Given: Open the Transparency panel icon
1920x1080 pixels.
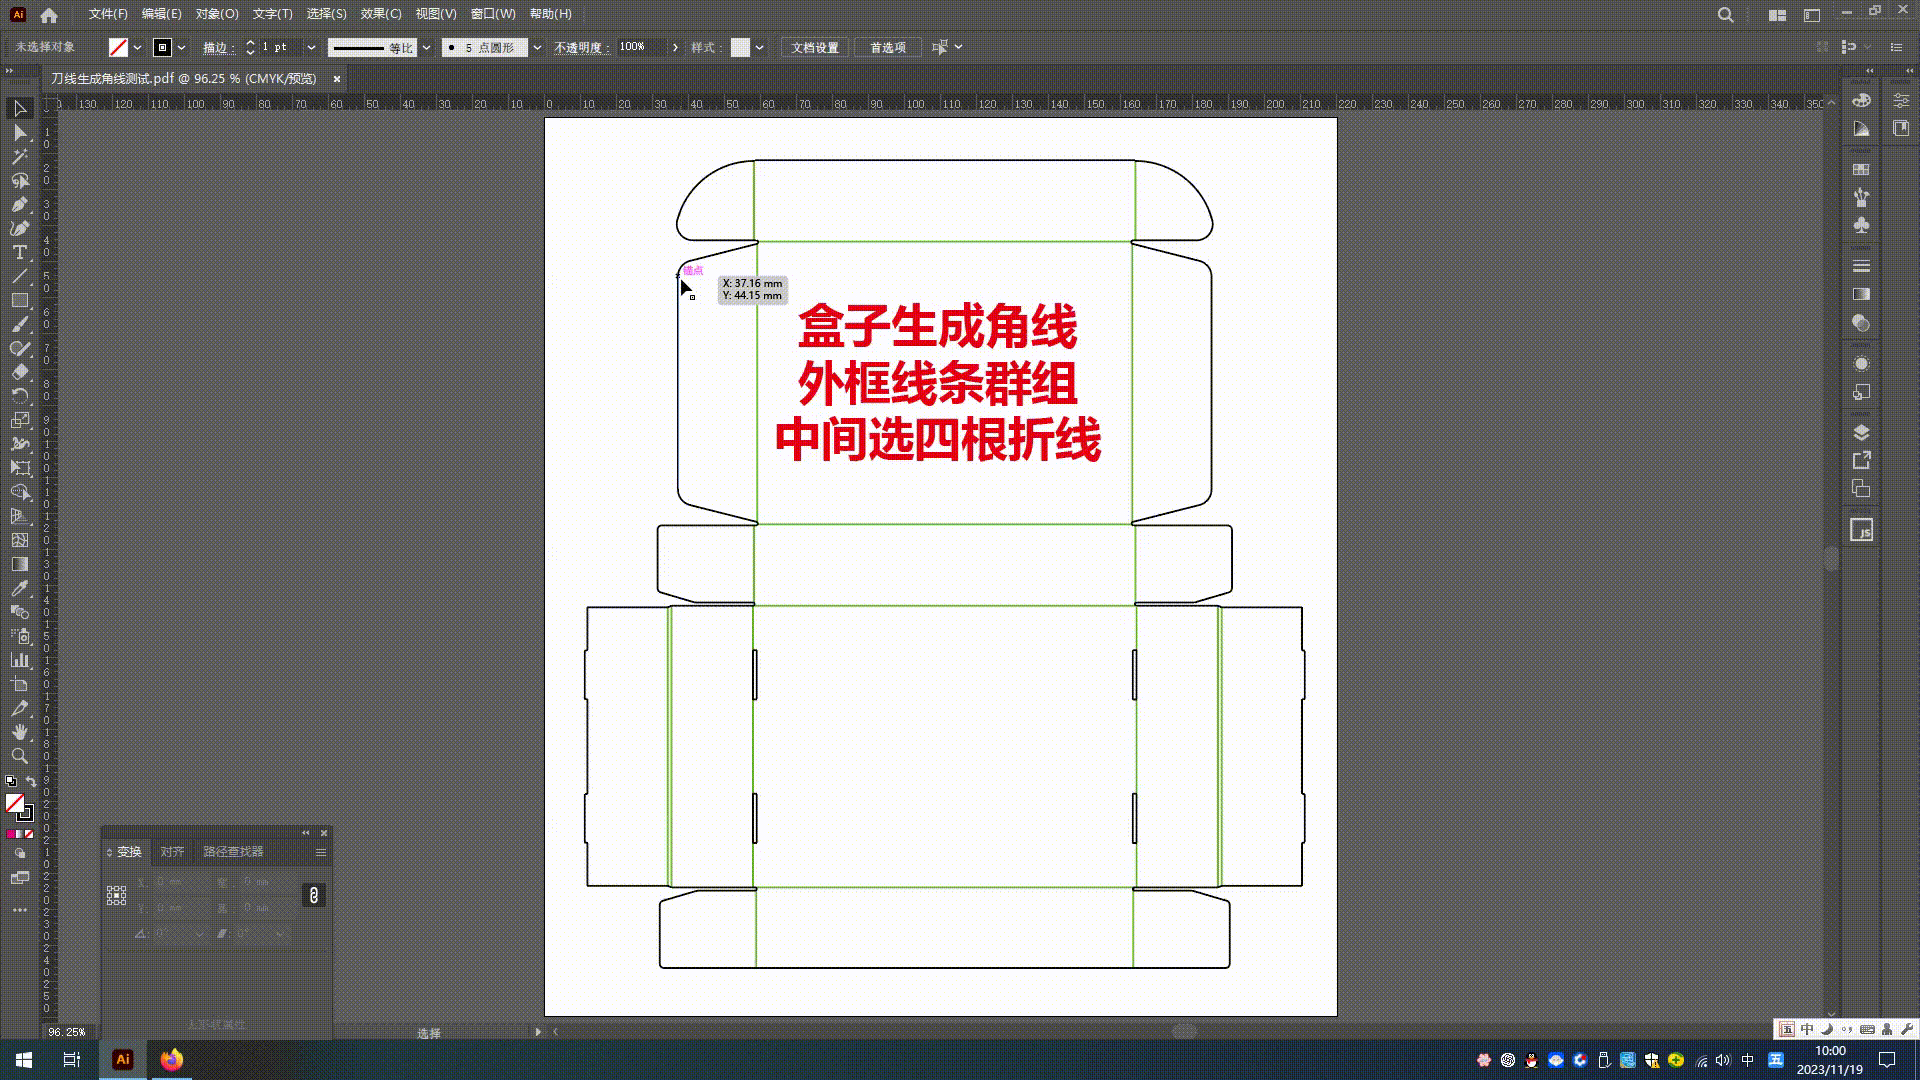Looking at the screenshot, I should click(x=1861, y=323).
